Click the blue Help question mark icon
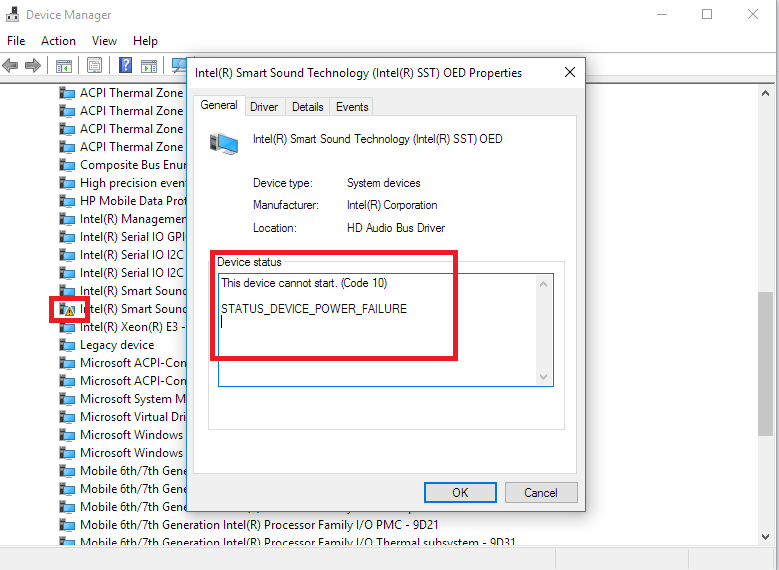The height and width of the screenshot is (570, 779). click(126, 66)
